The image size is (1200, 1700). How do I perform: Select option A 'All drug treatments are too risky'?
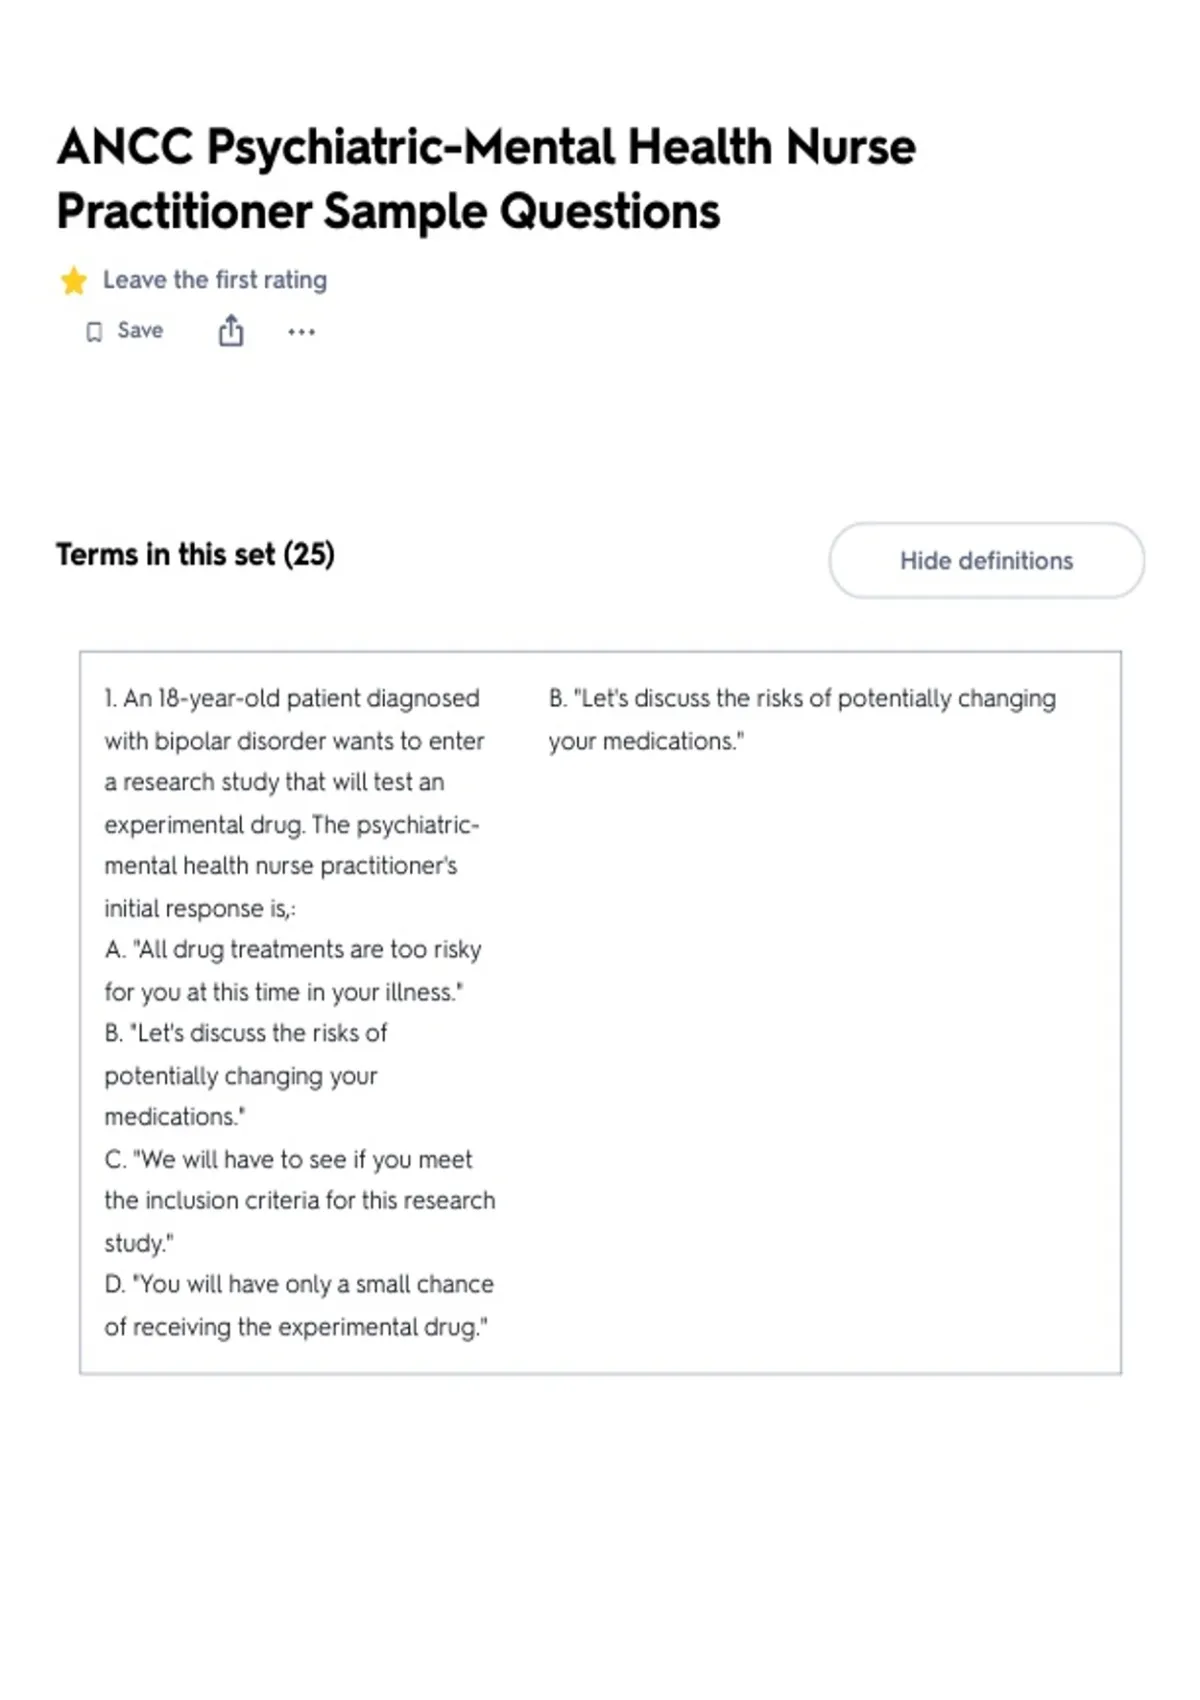[x=293, y=970]
